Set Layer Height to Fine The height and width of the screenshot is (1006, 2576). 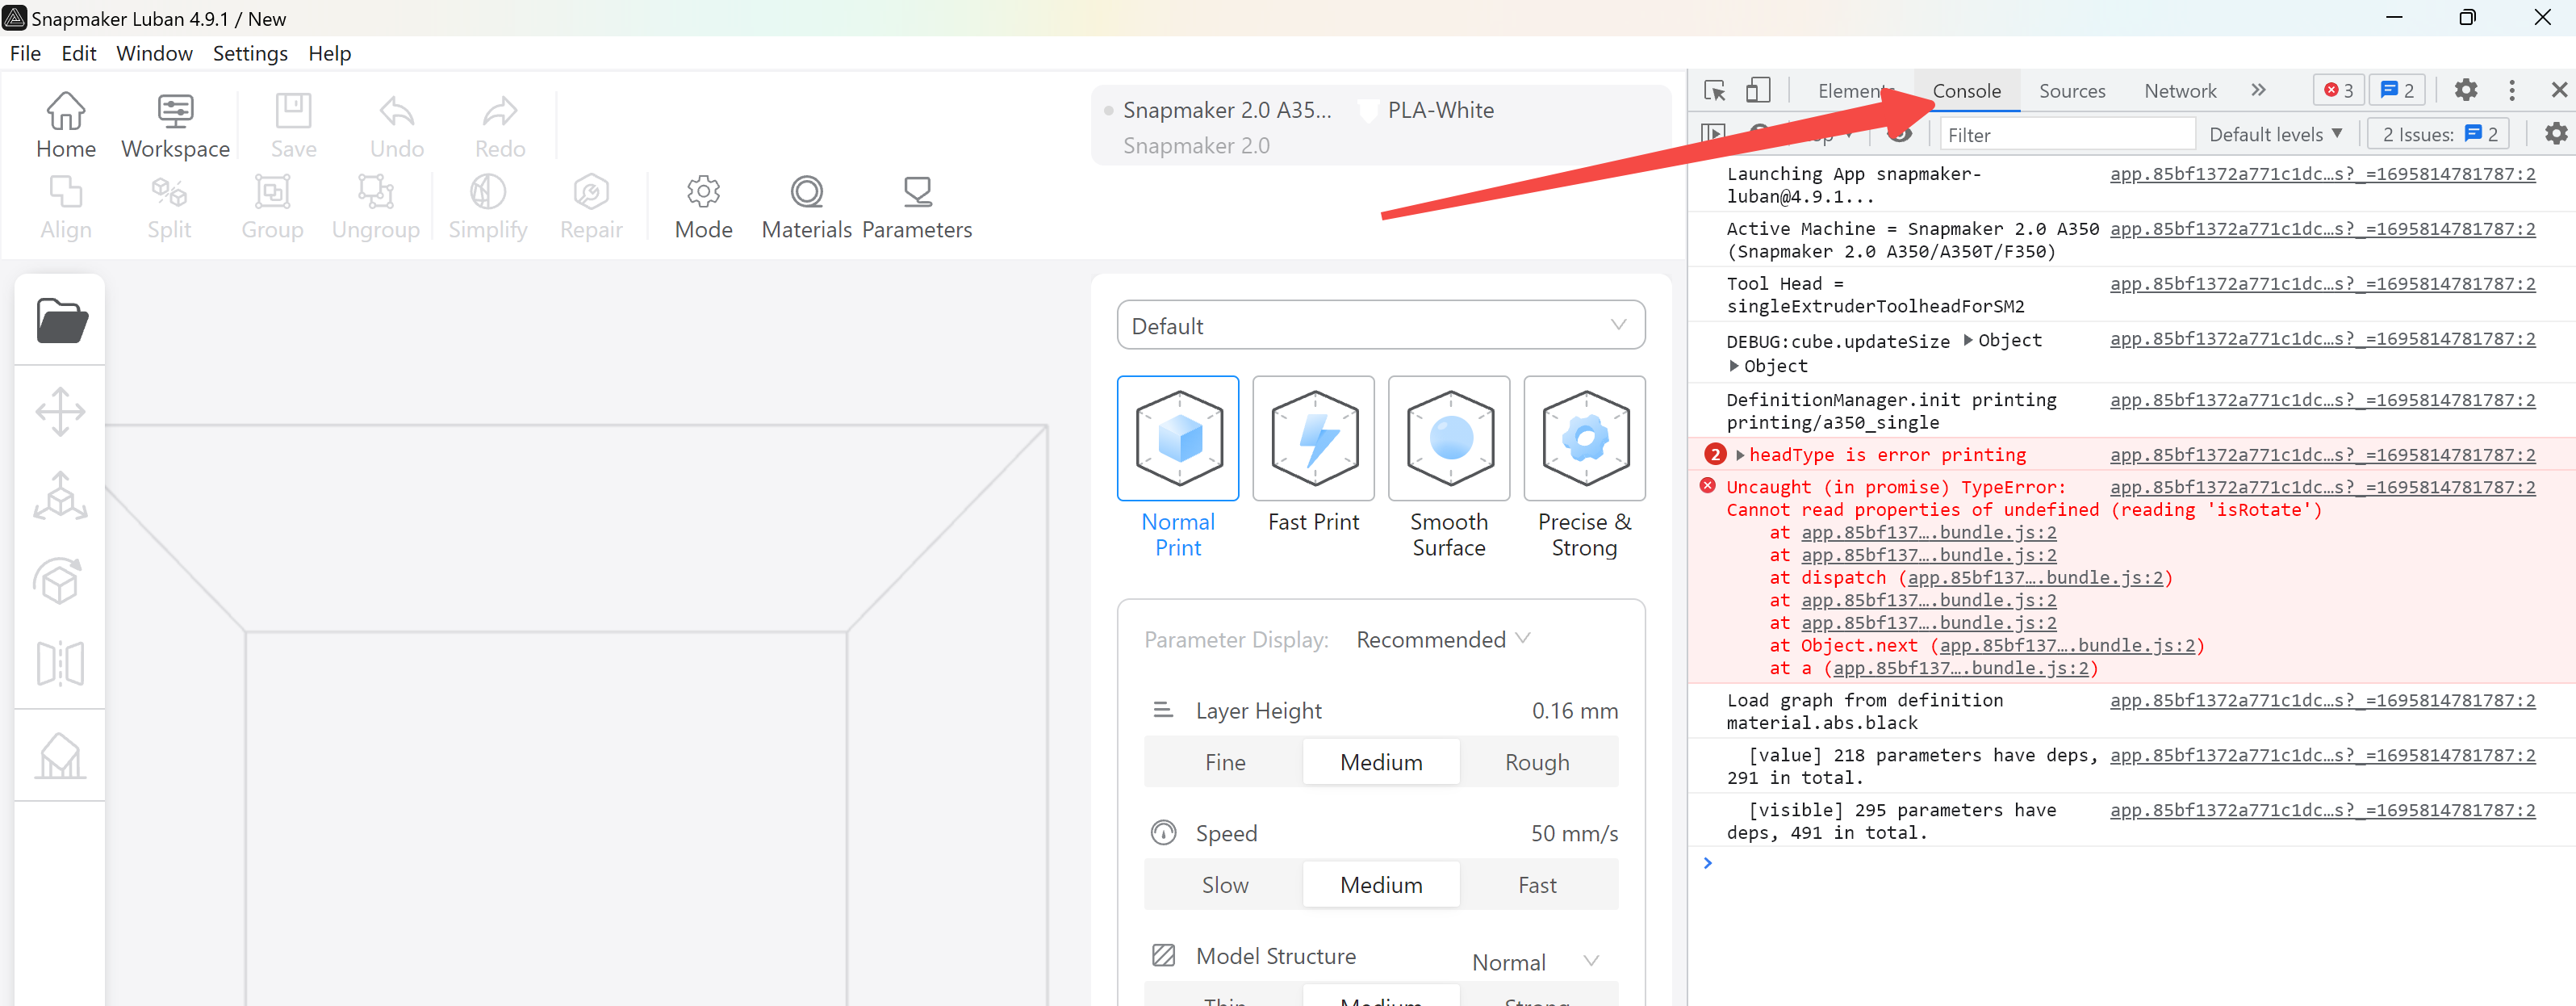[x=1225, y=762]
